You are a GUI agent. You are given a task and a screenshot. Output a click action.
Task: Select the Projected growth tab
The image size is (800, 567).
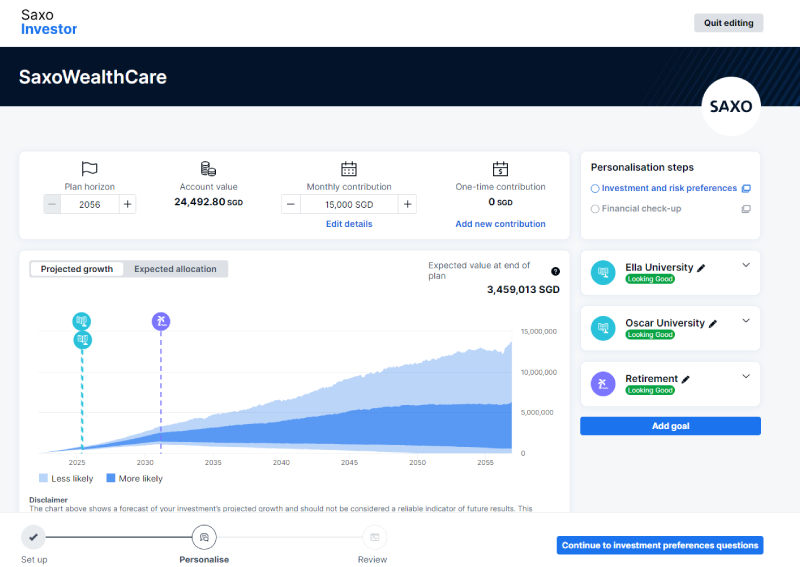pyautogui.click(x=77, y=269)
